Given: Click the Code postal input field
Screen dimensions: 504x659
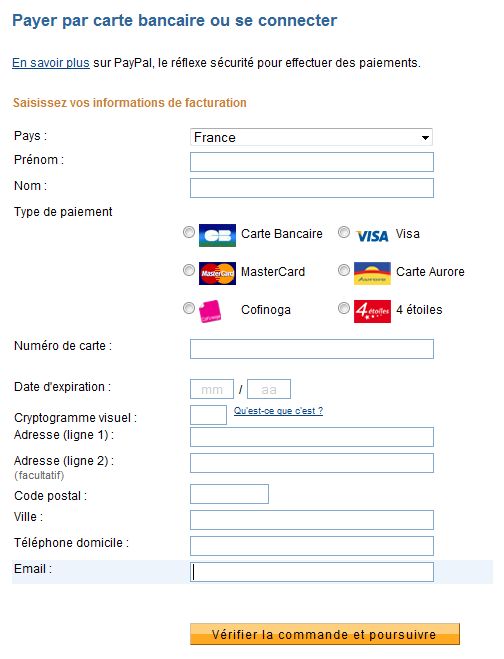Looking at the screenshot, I should 229,494.
